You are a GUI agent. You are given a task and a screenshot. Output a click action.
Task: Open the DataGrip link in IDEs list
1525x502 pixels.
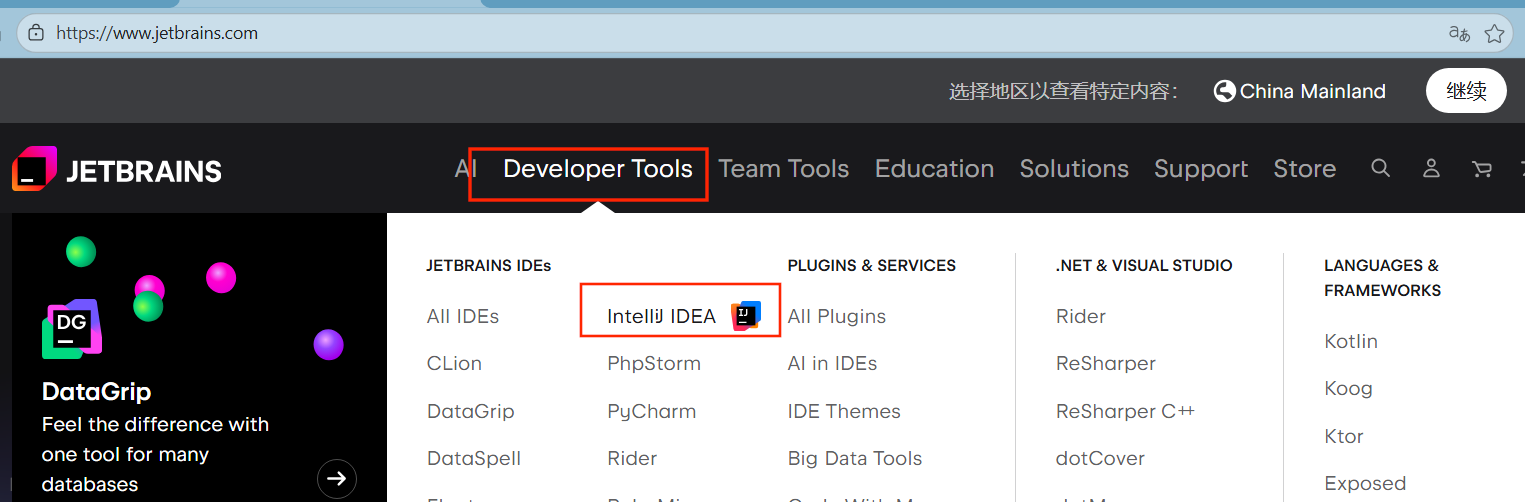pos(470,411)
